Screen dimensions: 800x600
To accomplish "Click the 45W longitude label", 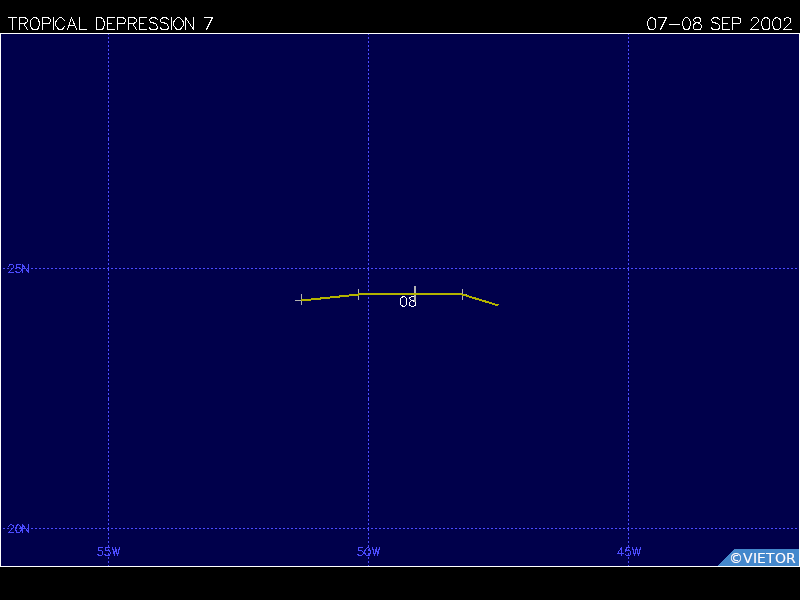I will (629, 552).
